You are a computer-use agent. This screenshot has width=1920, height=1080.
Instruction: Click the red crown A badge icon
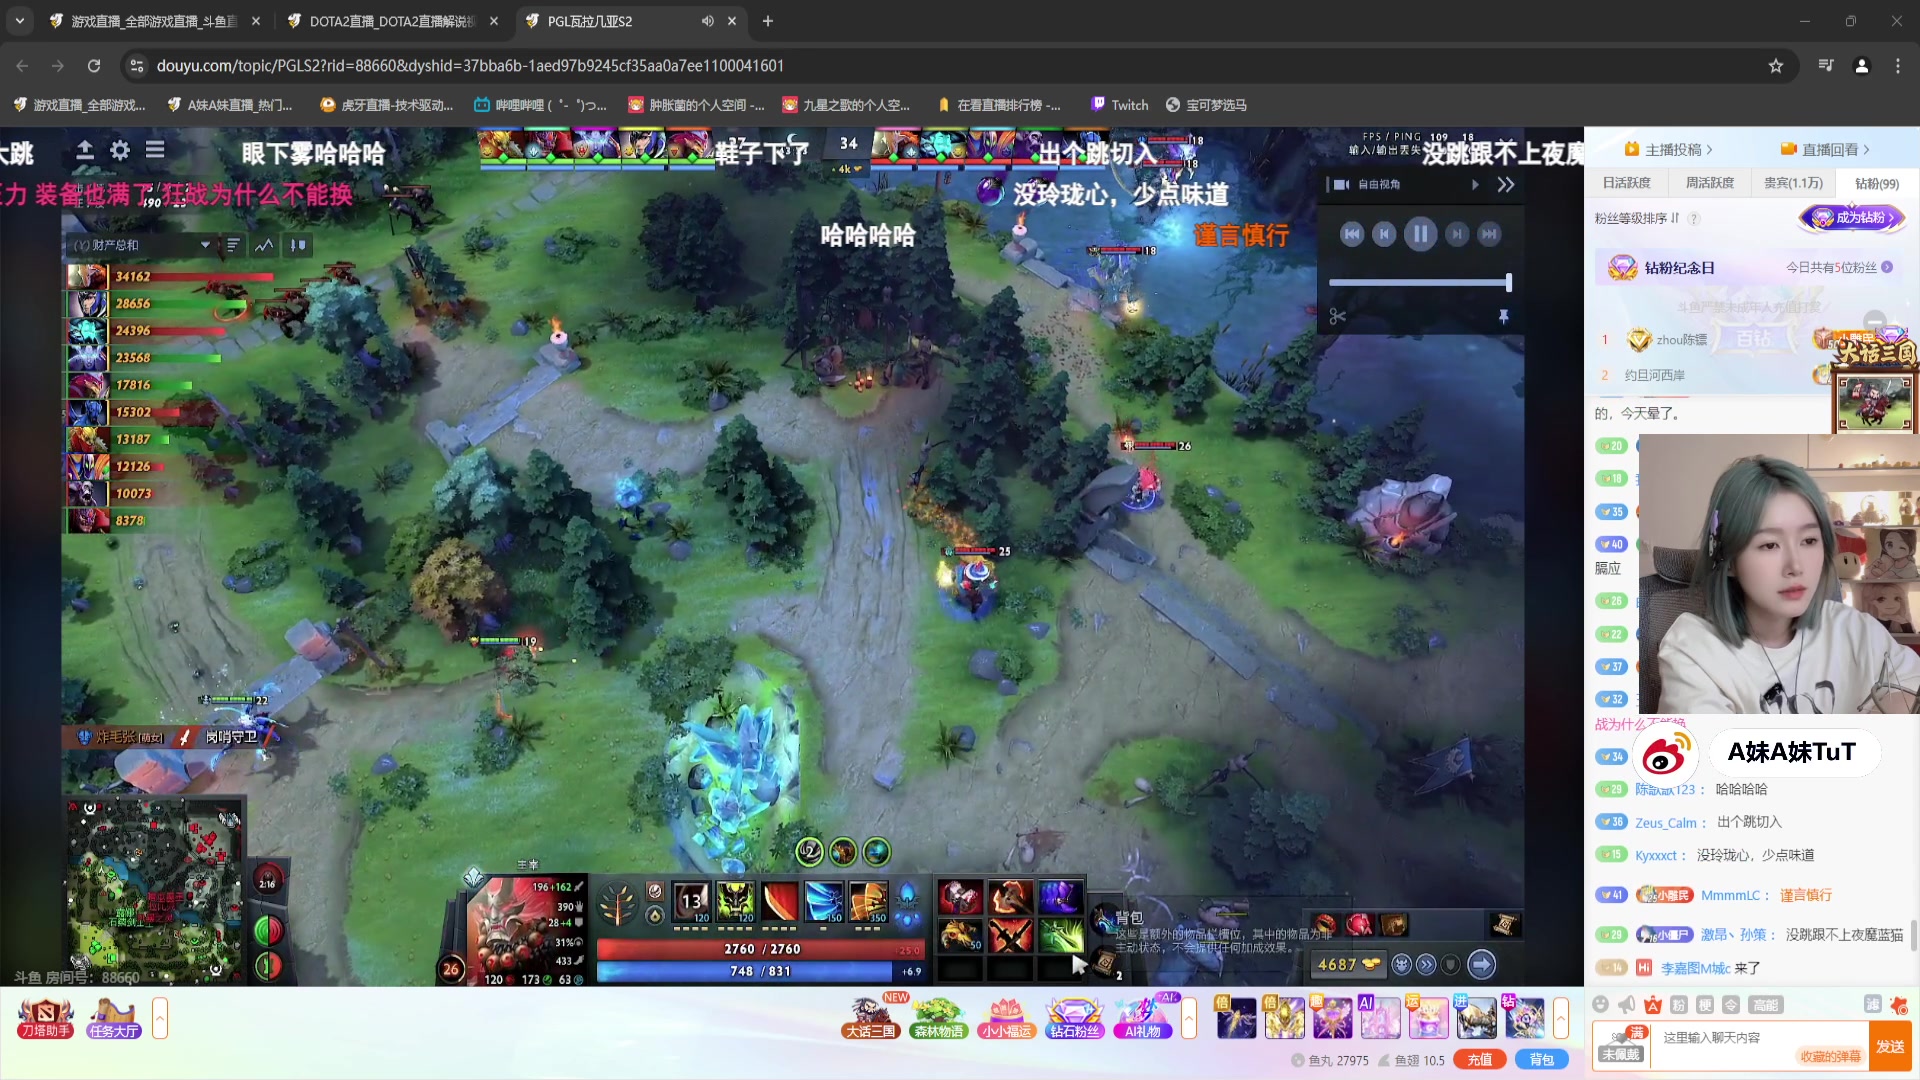(1653, 1005)
